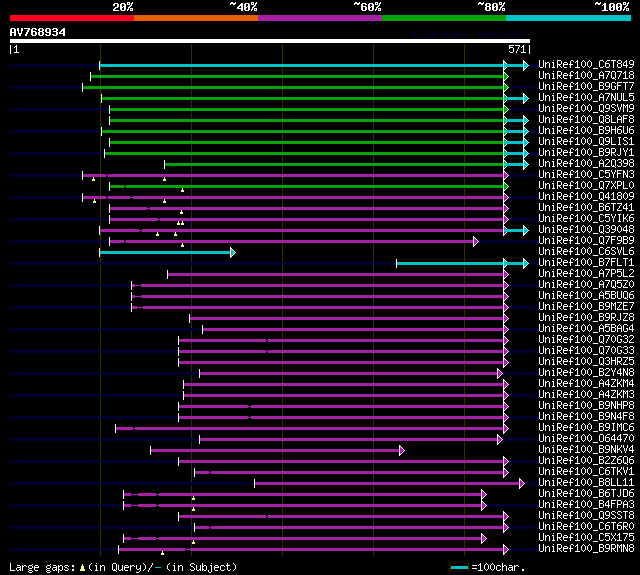Click the cyan arrowhead ending C6SVL6 alignment
Viewport: 640px width, 575px height.
[x=233, y=253]
